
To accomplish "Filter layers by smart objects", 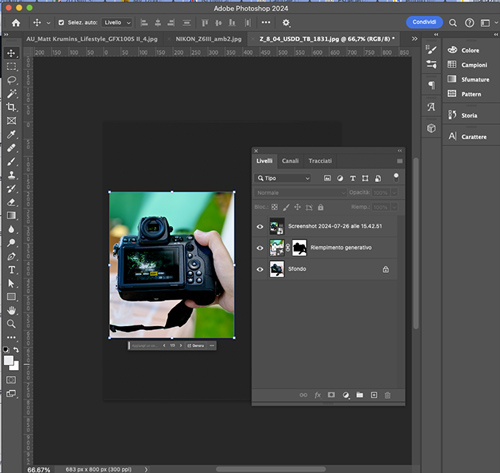I will click(x=378, y=178).
